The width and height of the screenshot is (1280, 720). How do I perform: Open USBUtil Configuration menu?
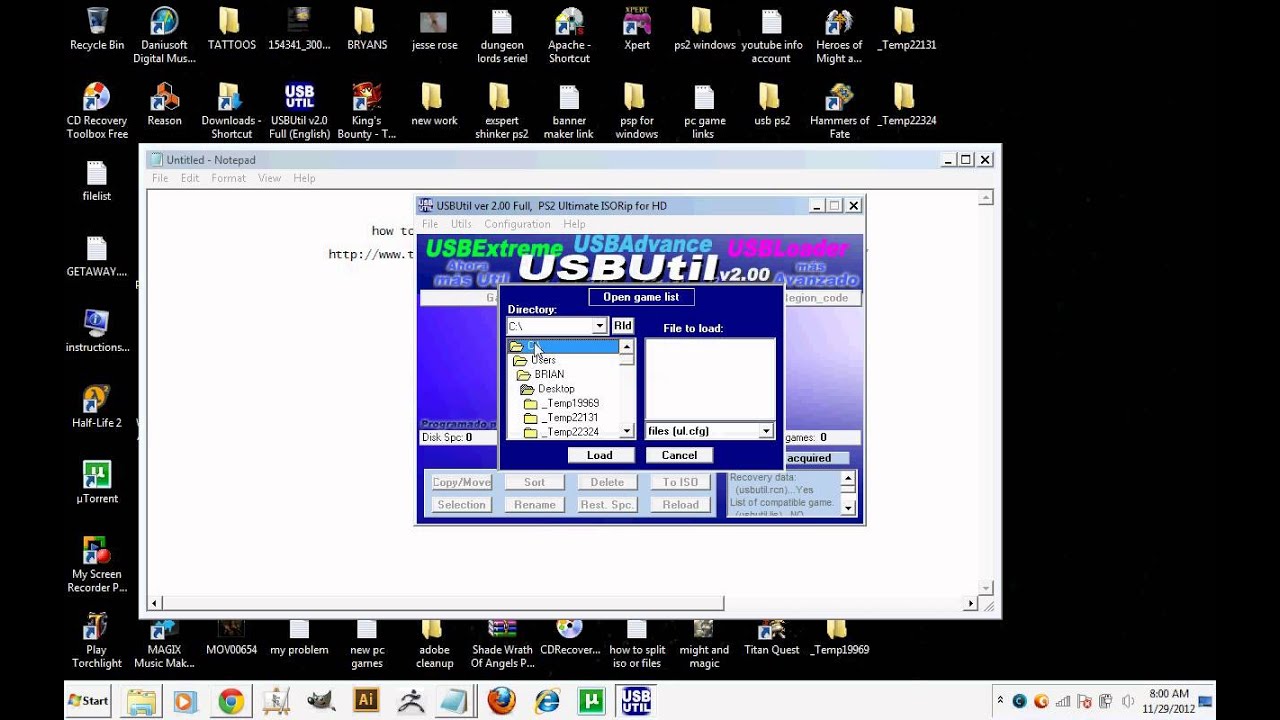pyautogui.click(x=517, y=224)
